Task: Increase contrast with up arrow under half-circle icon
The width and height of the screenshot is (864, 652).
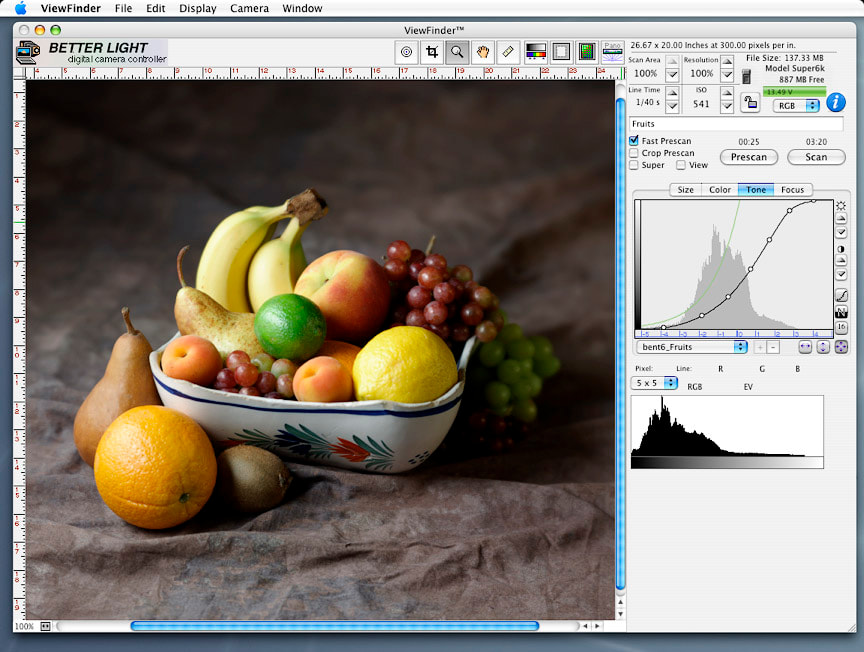Action: (841, 261)
